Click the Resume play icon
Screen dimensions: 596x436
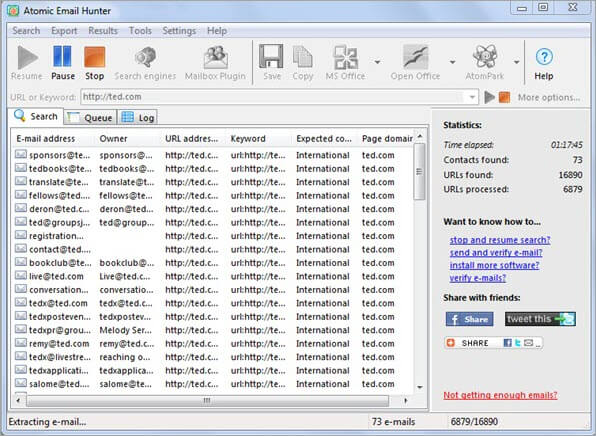tap(27, 57)
